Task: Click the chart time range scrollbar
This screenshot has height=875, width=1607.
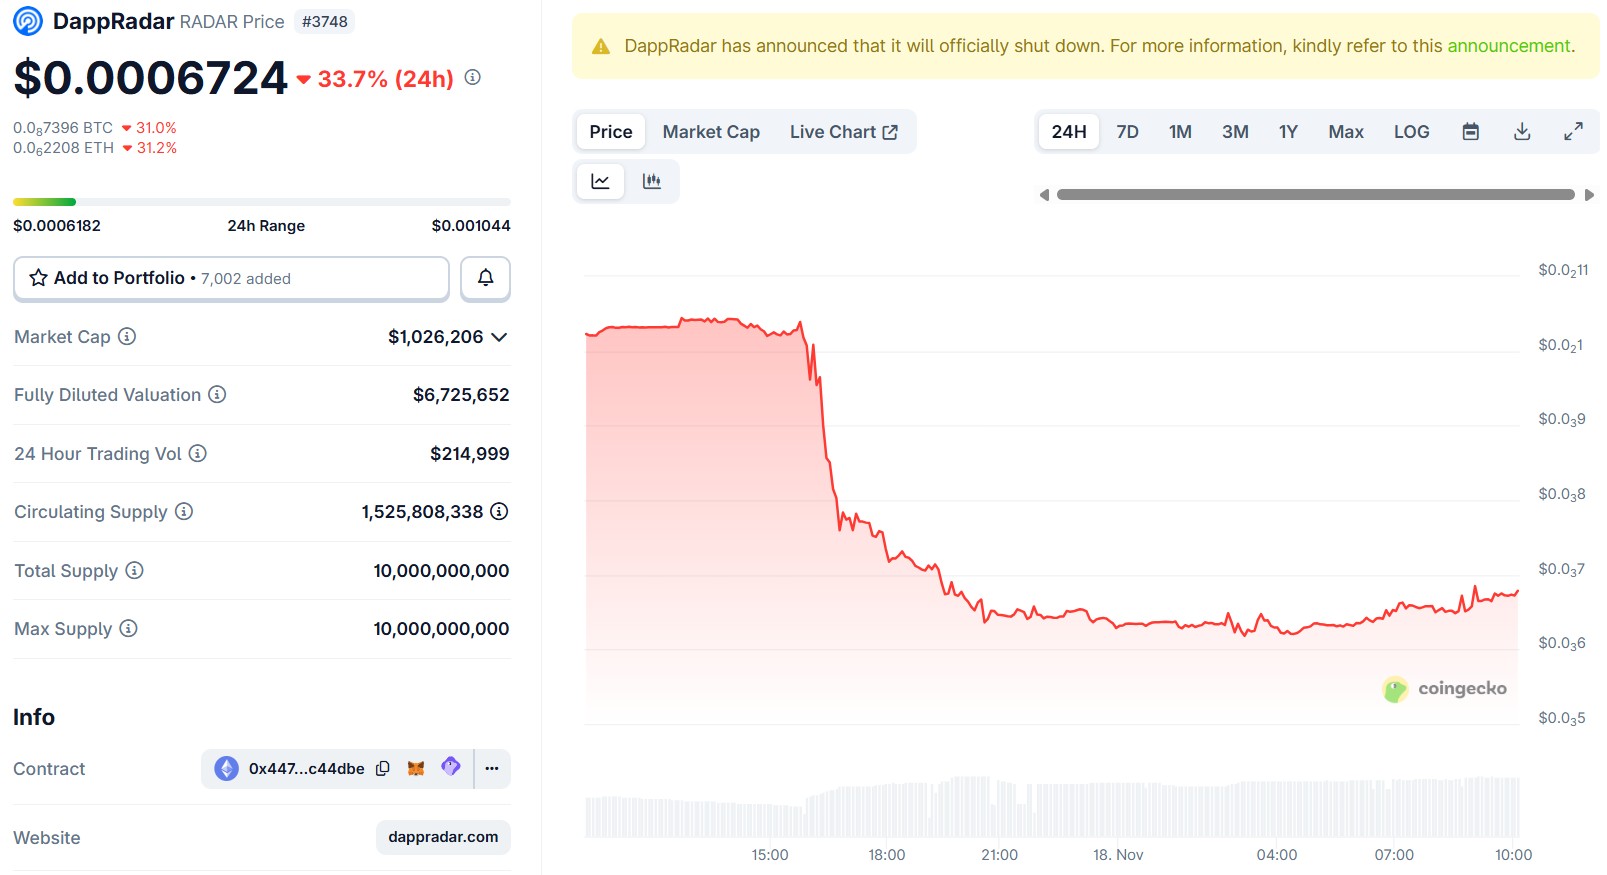Action: pyautogui.click(x=1315, y=195)
